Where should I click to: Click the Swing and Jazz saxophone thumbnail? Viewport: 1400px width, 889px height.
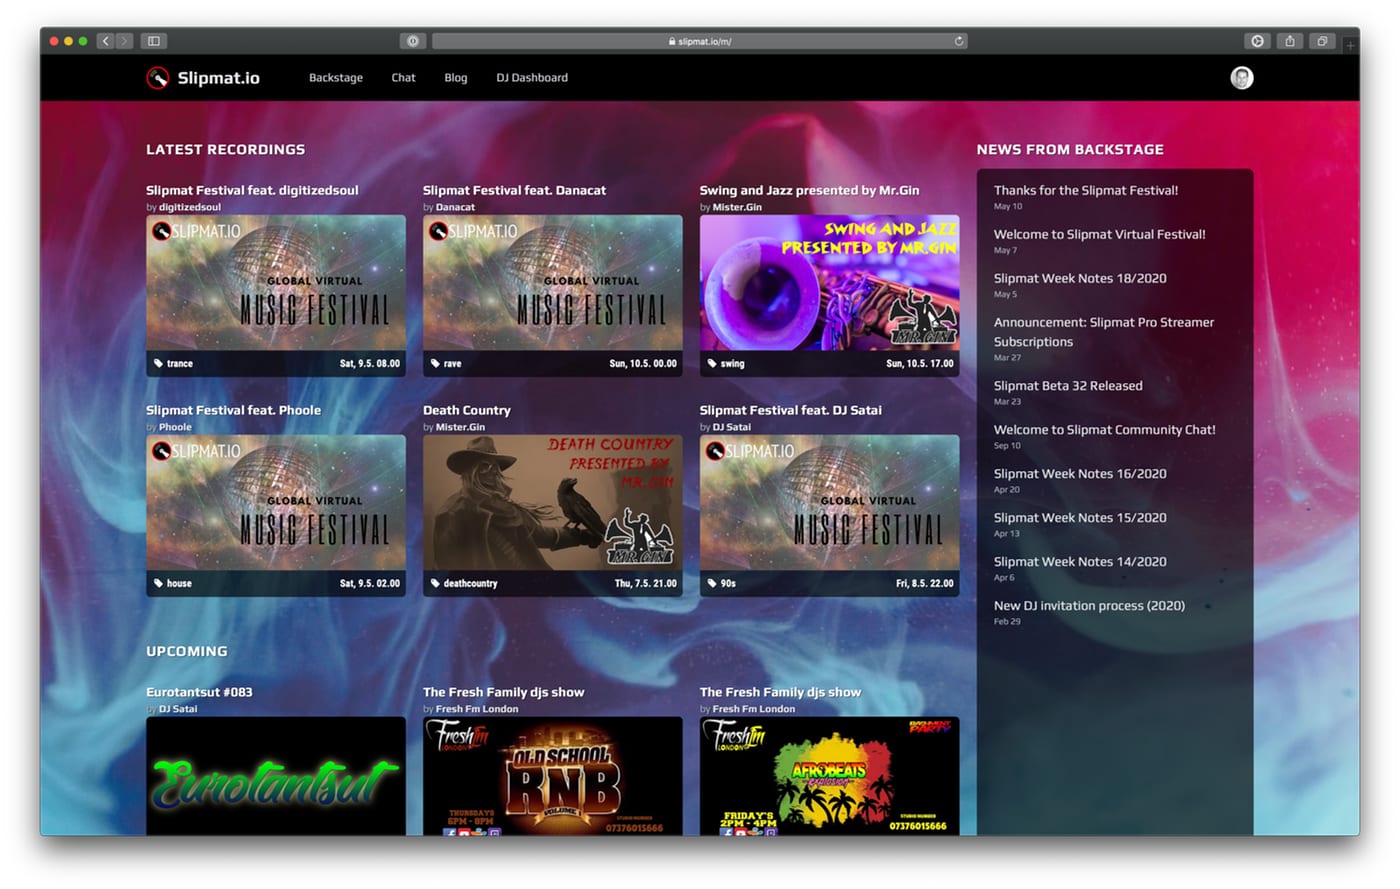tap(829, 283)
